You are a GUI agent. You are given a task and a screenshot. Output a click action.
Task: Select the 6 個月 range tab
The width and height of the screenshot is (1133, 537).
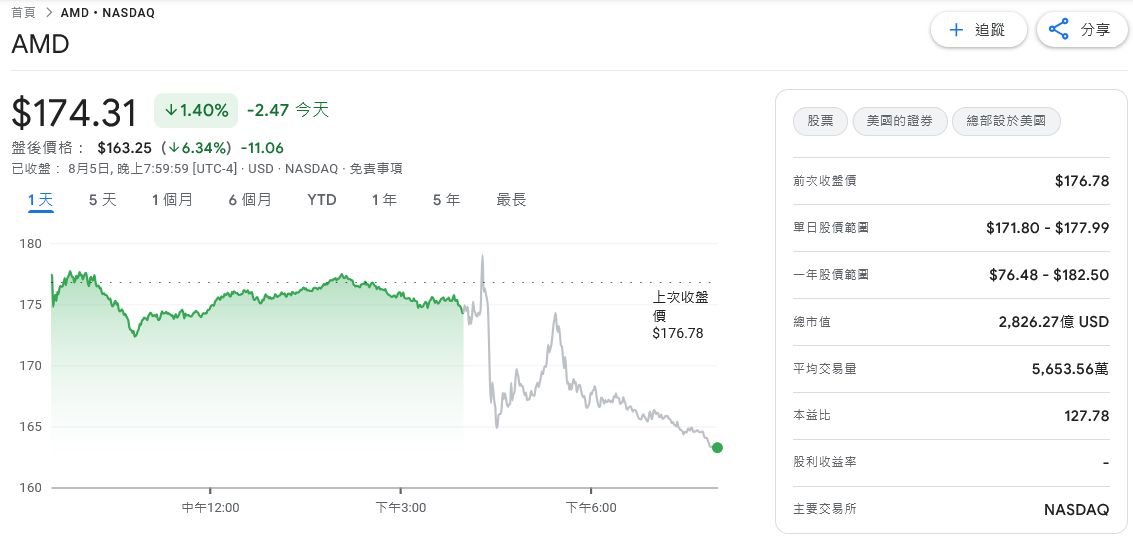(250, 200)
